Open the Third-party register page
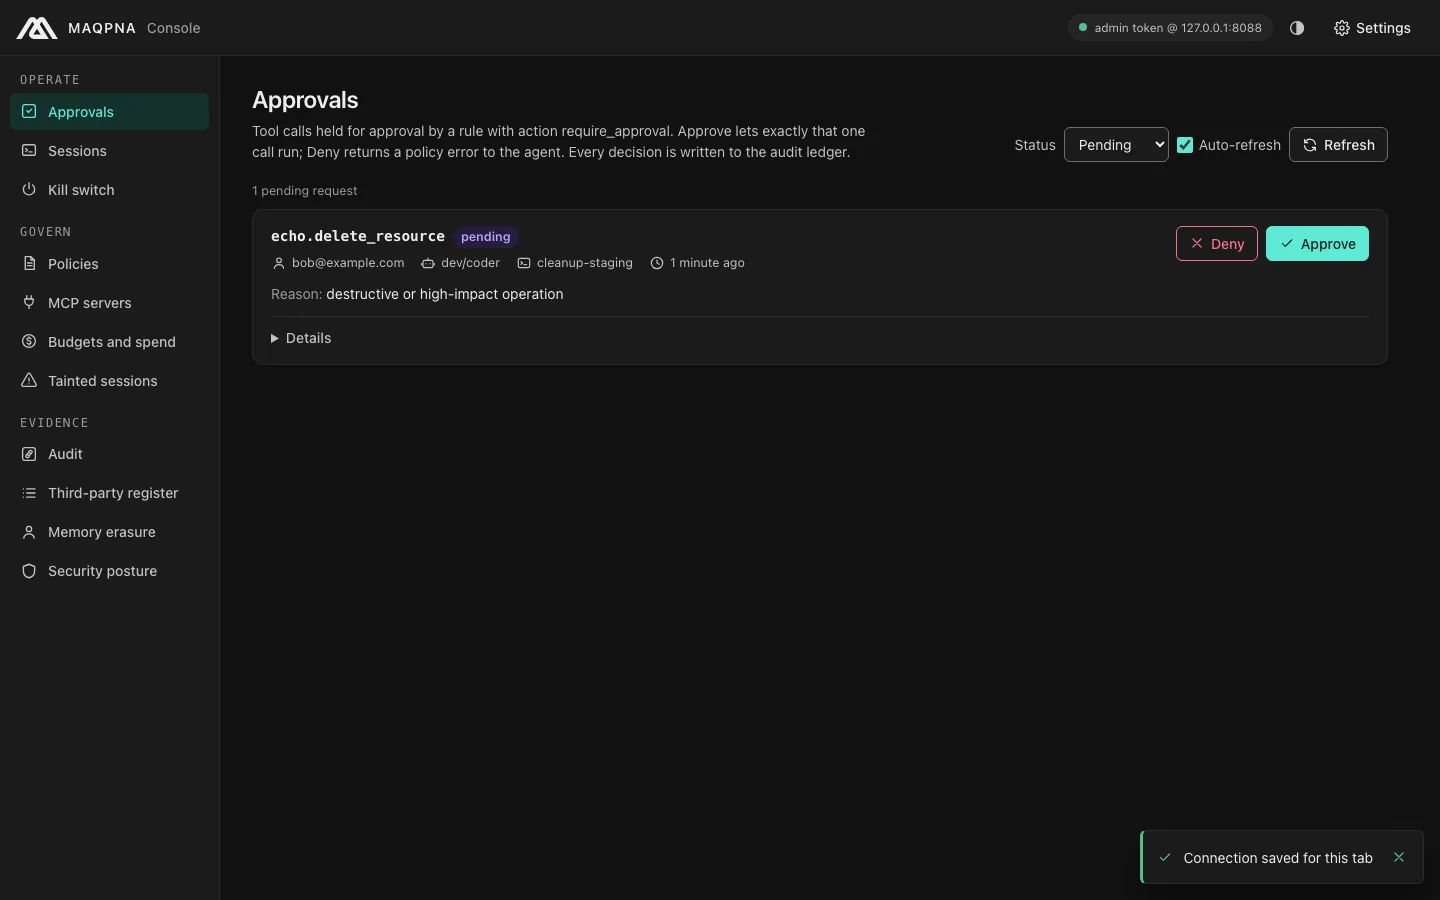This screenshot has width=1440, height=900. [109, 493]
